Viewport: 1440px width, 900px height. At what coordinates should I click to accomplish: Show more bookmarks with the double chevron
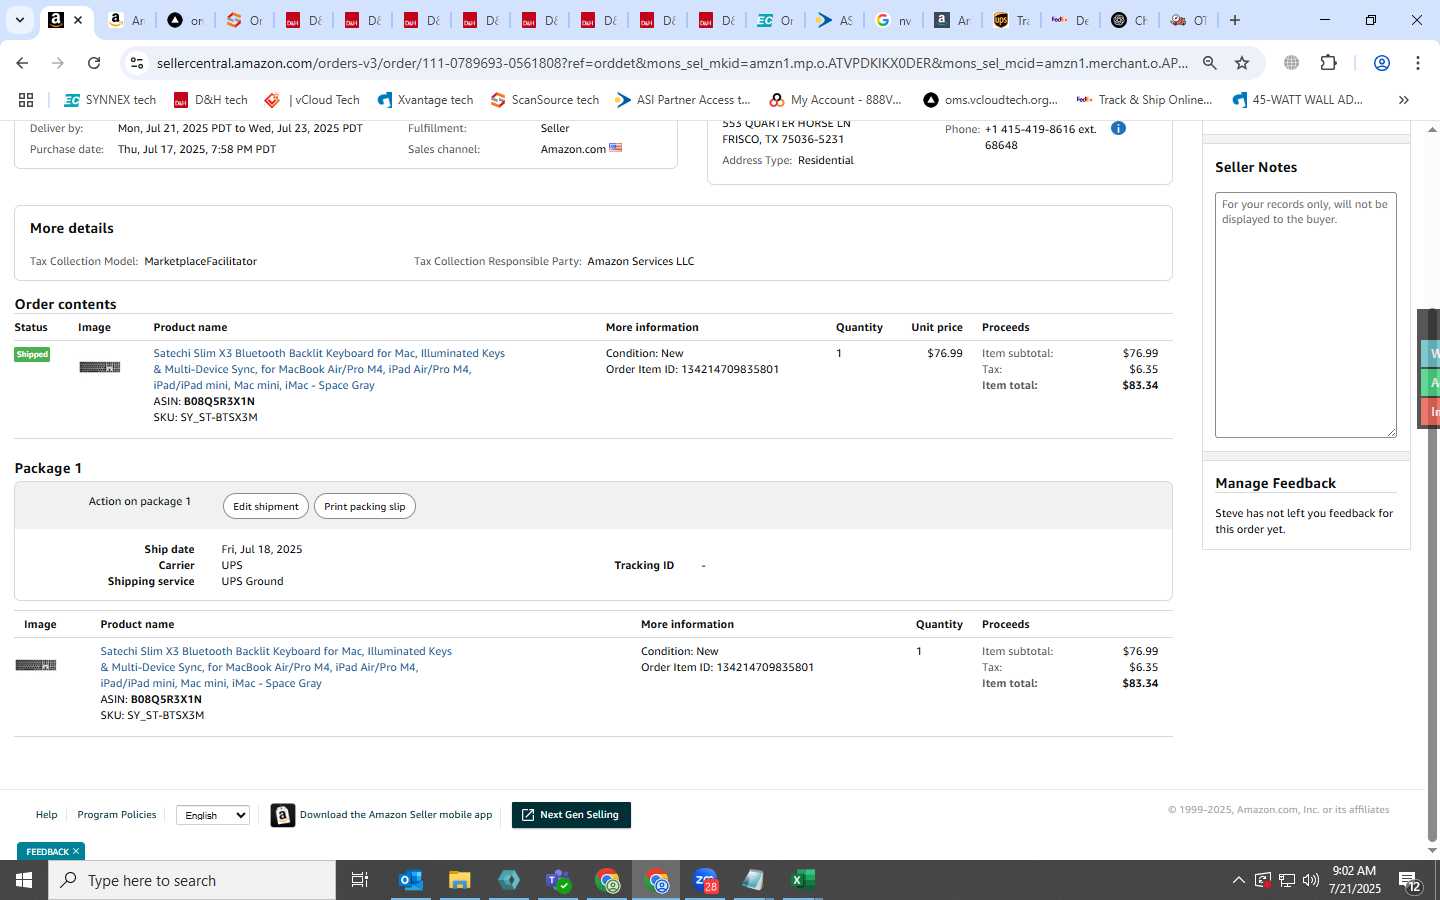(1403, 100)
